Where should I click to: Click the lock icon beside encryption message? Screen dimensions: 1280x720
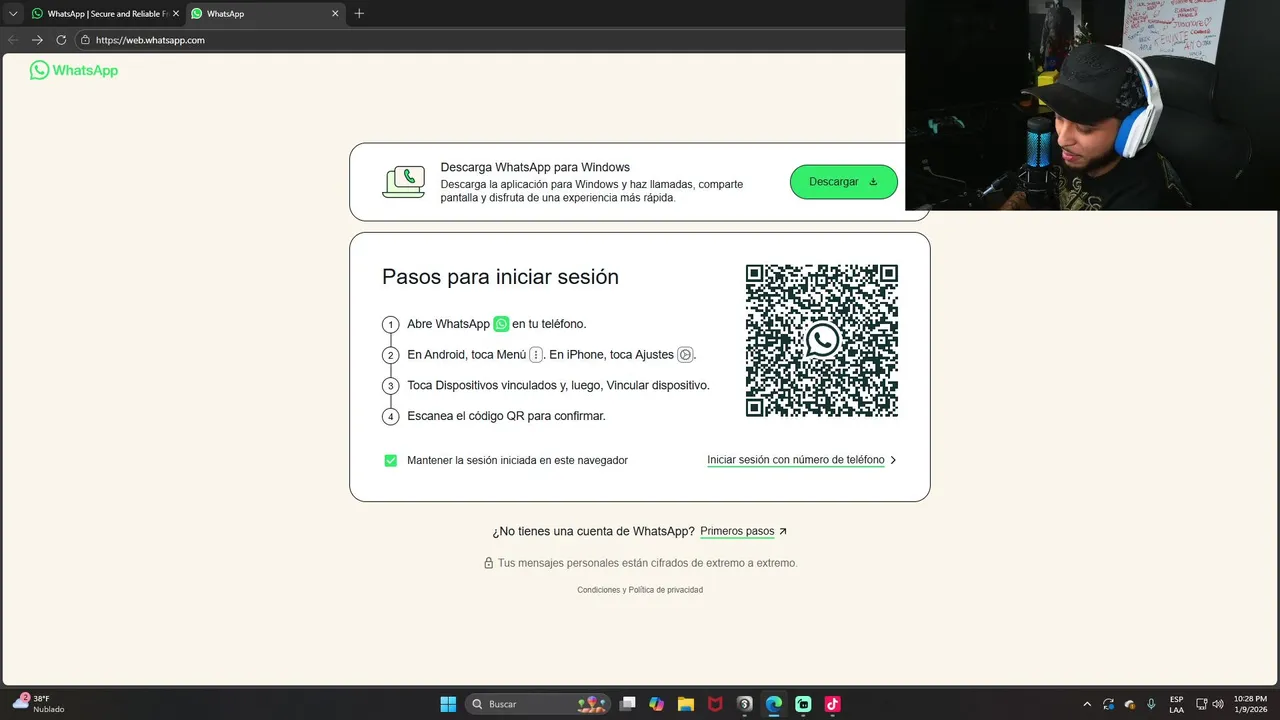pos(489,563)
